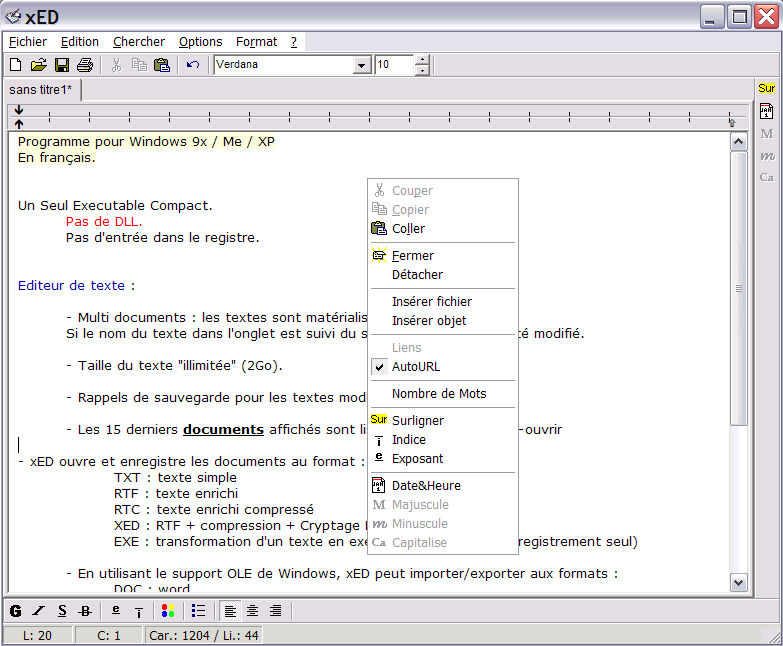
Task: Increase font size with up stepper
Action: point(422,60)
